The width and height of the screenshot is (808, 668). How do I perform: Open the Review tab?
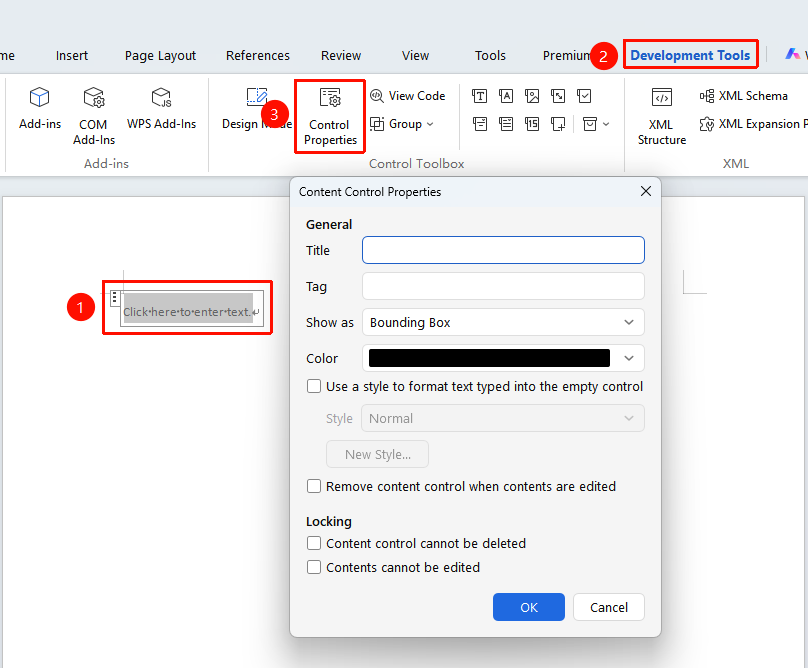(341, 56)
